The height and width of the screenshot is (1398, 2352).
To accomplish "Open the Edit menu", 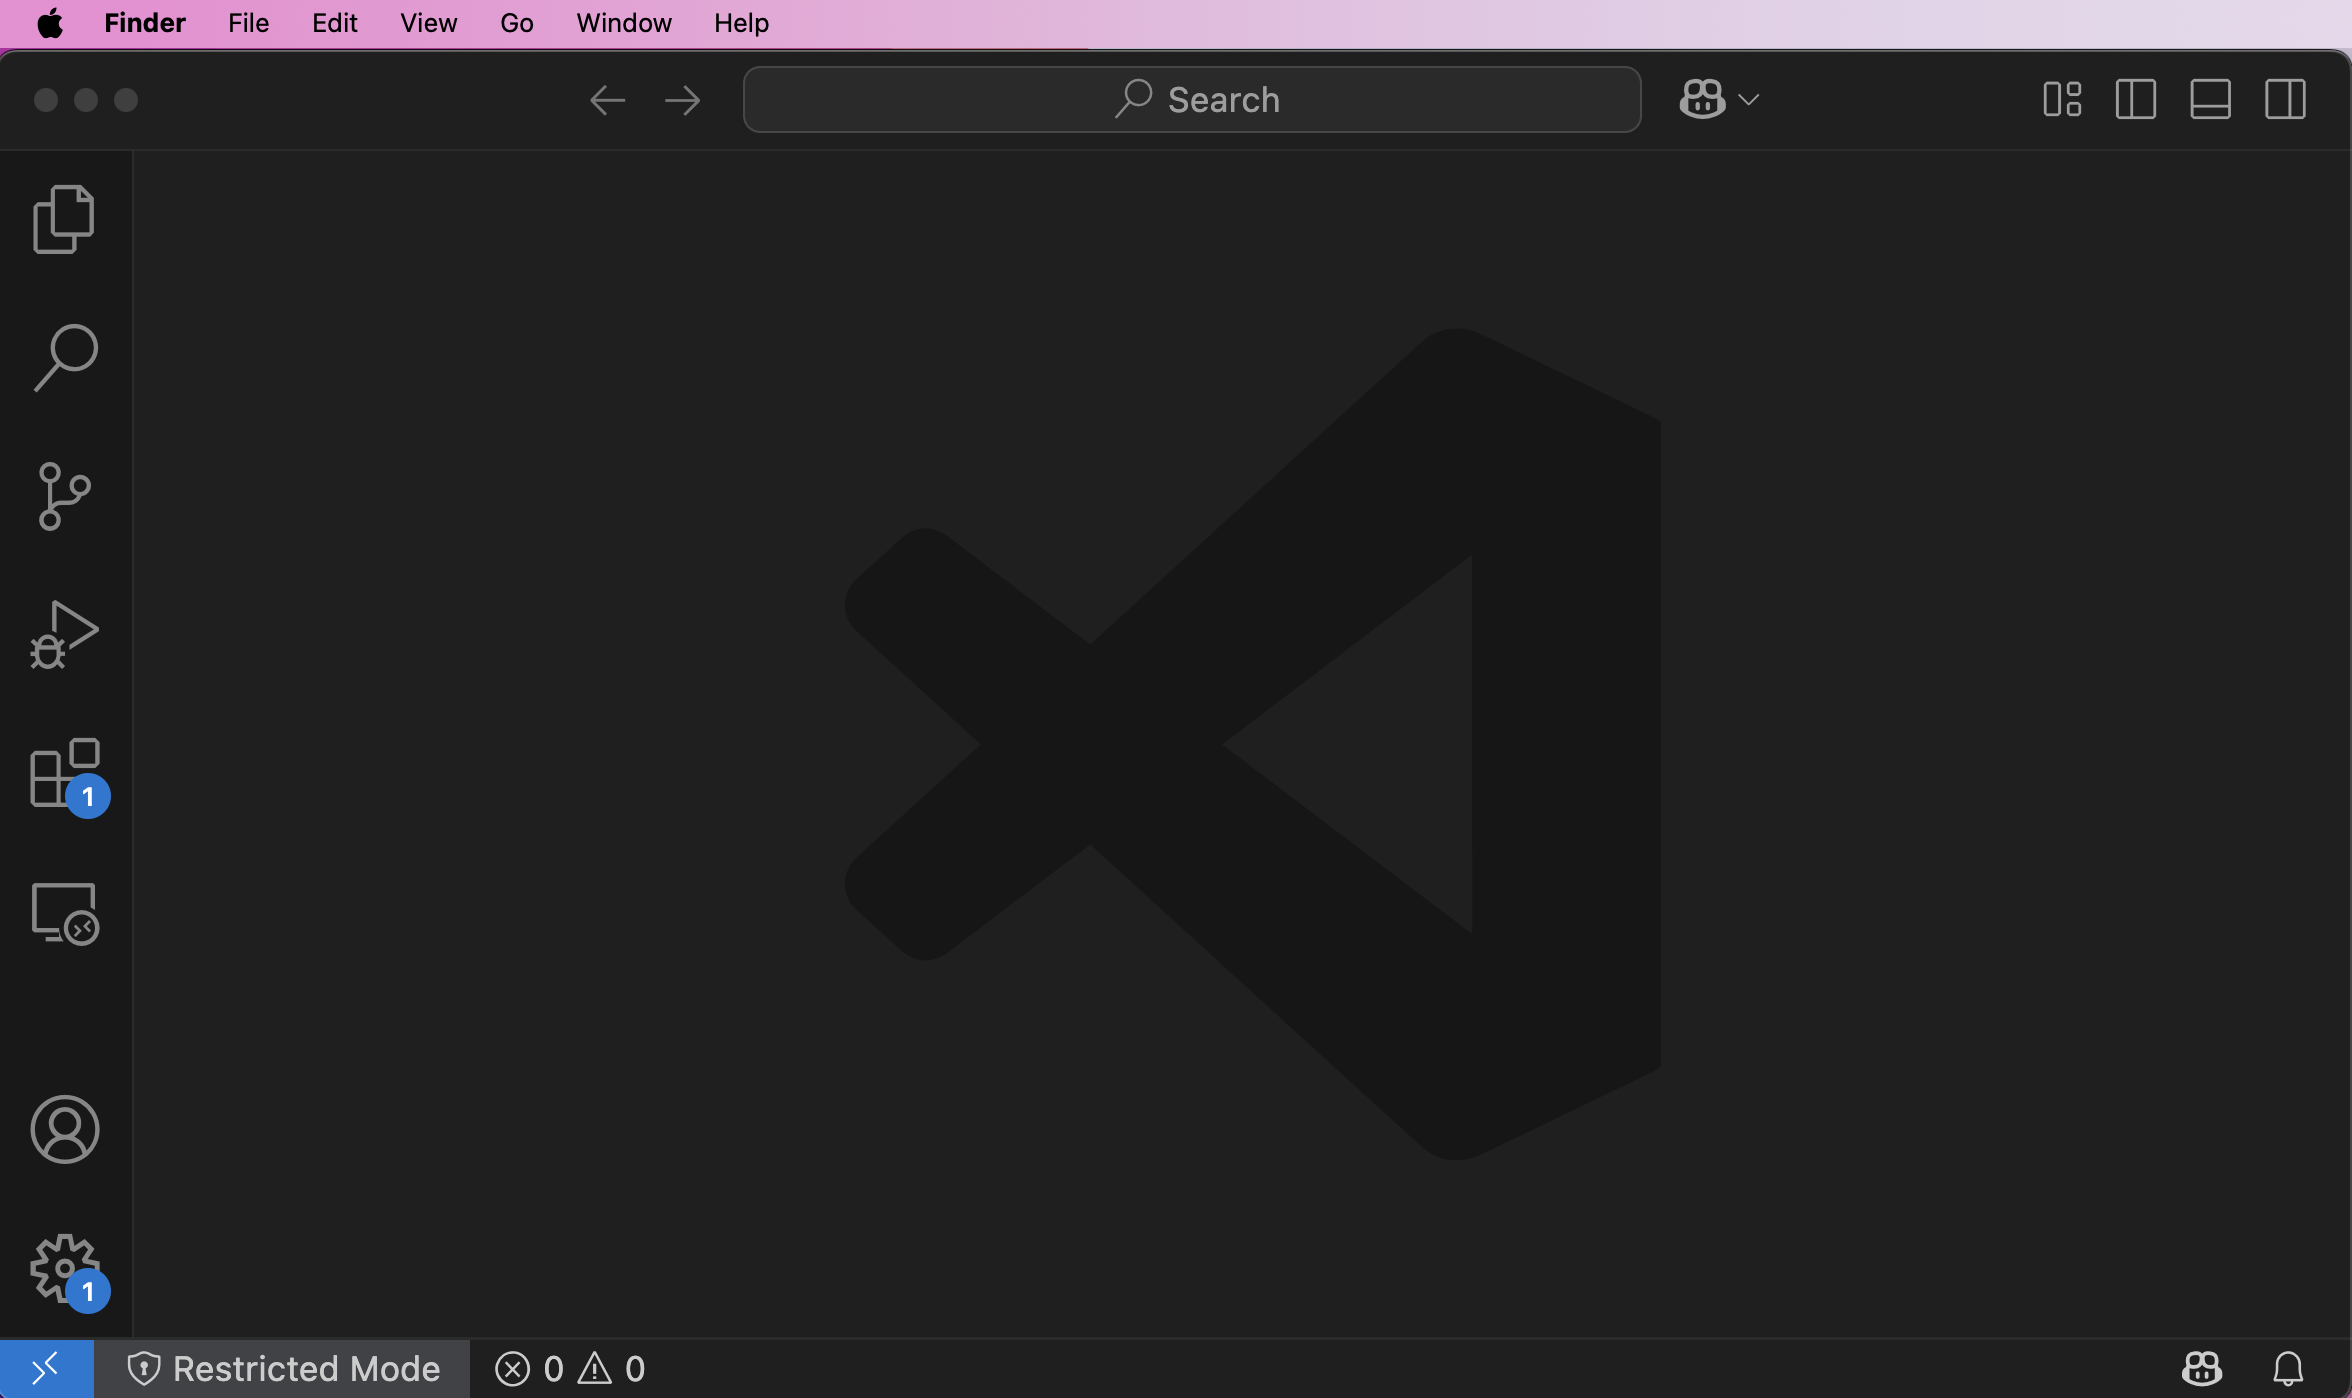I will tap(334, 23).
